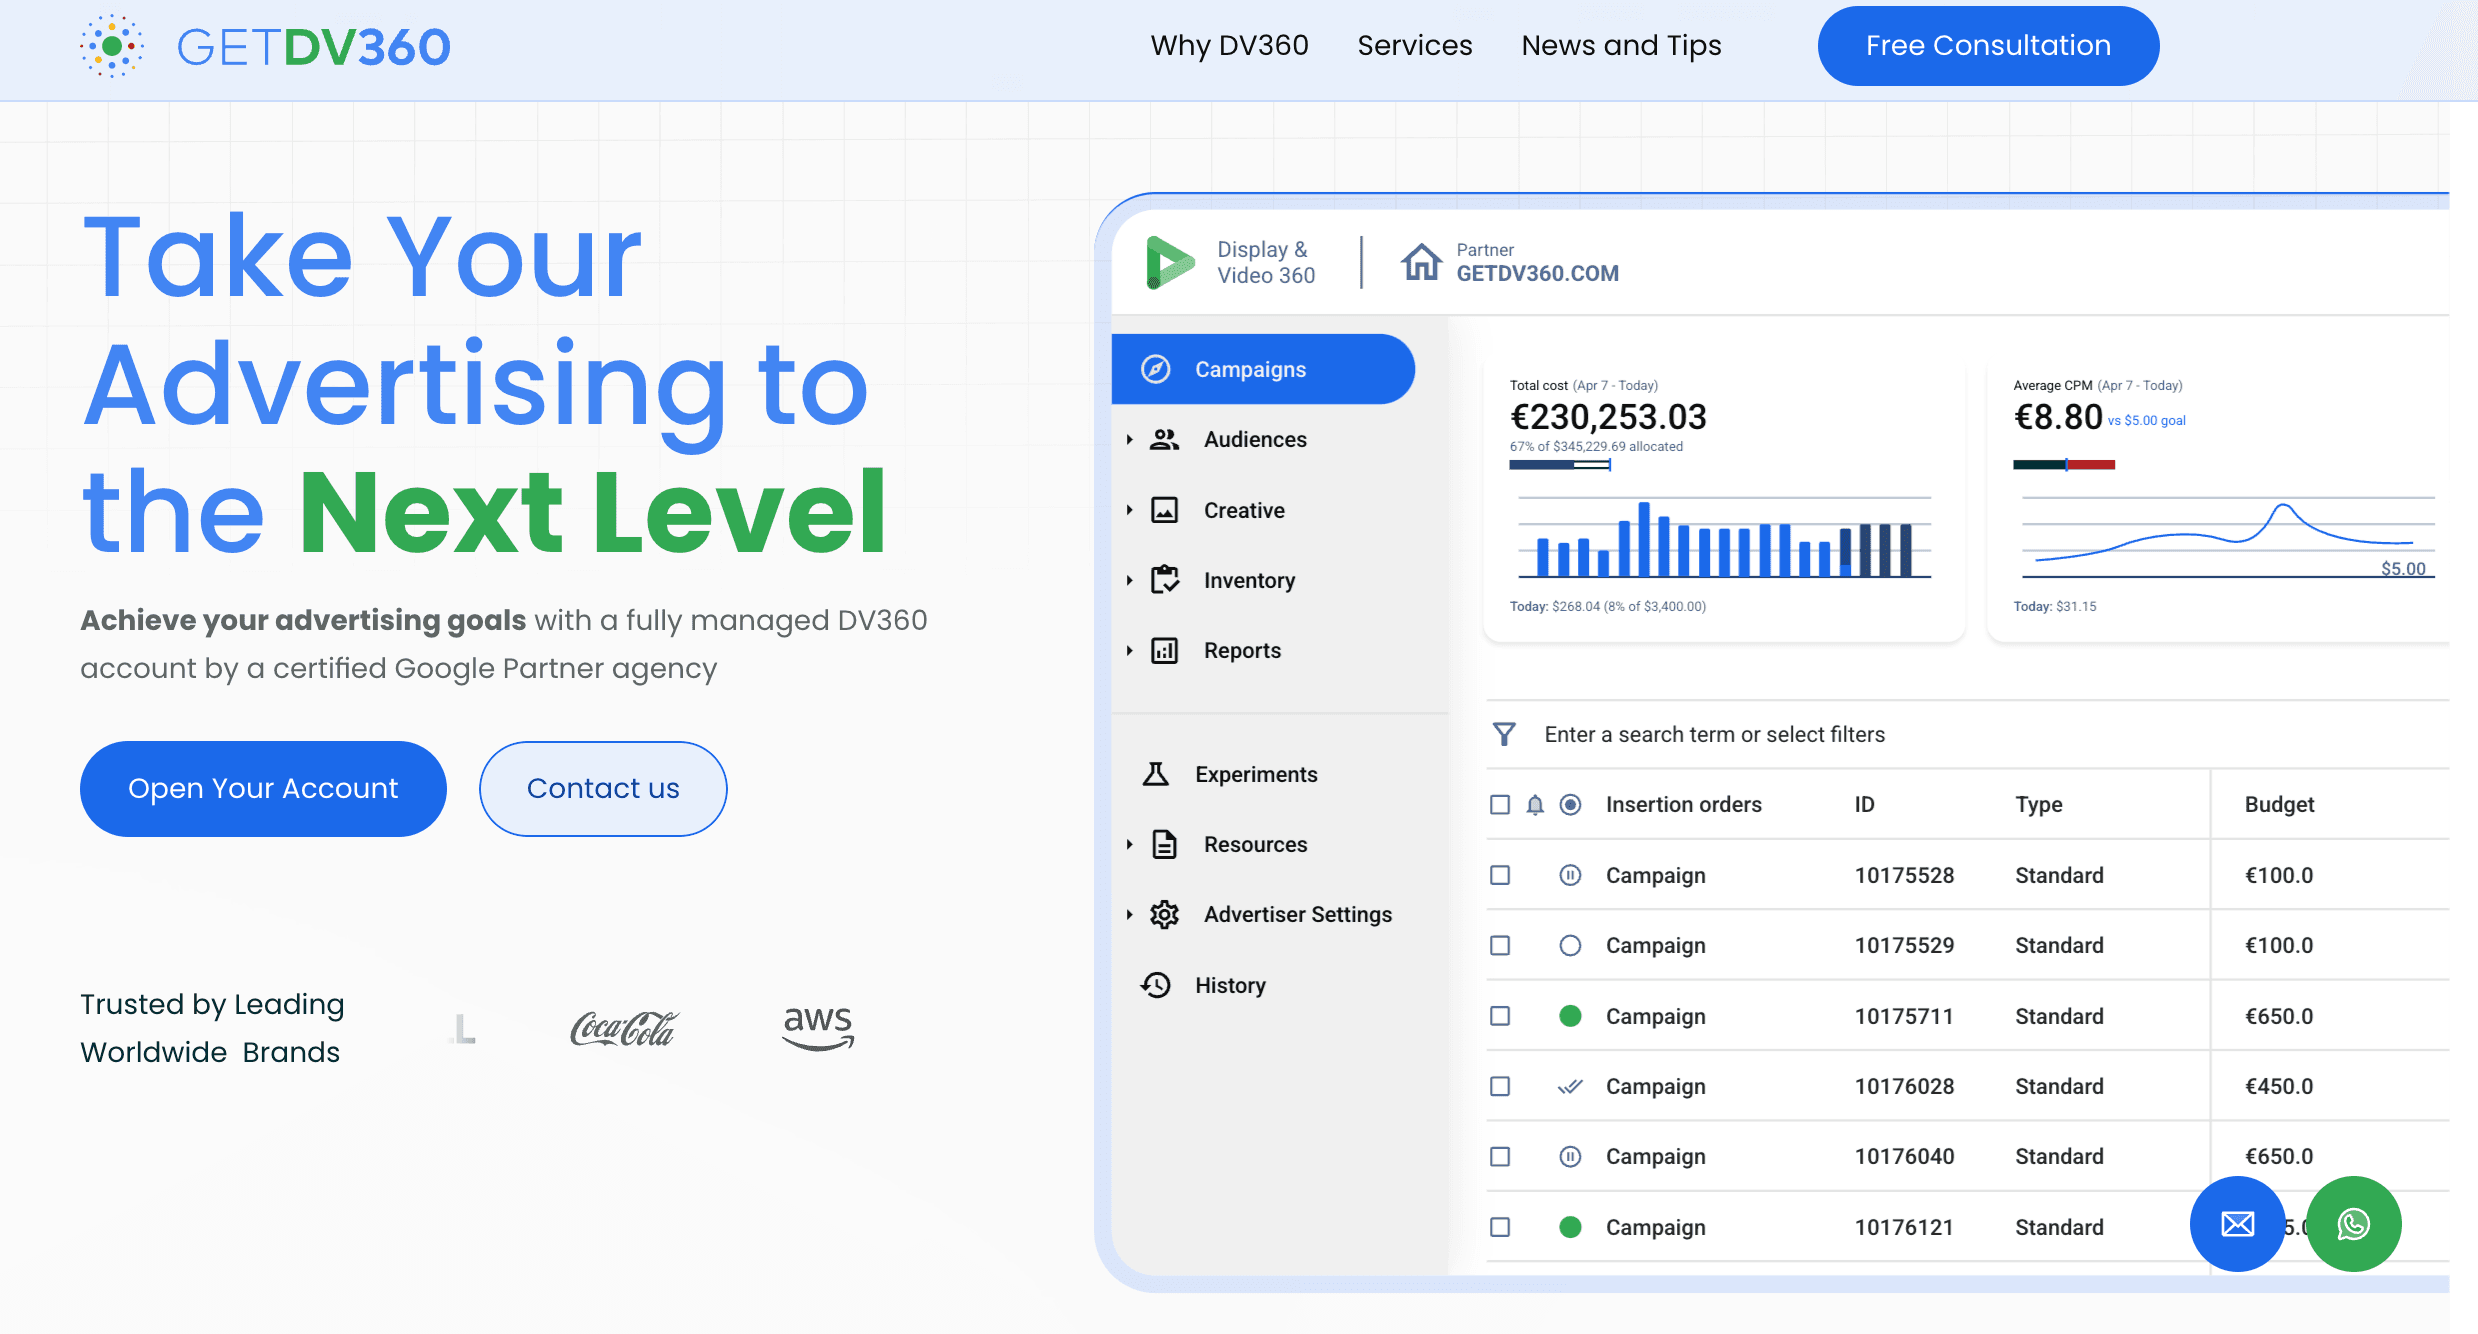
Task: Select the checkbox for campaign 10176121
Action: click(1500, 1227)
